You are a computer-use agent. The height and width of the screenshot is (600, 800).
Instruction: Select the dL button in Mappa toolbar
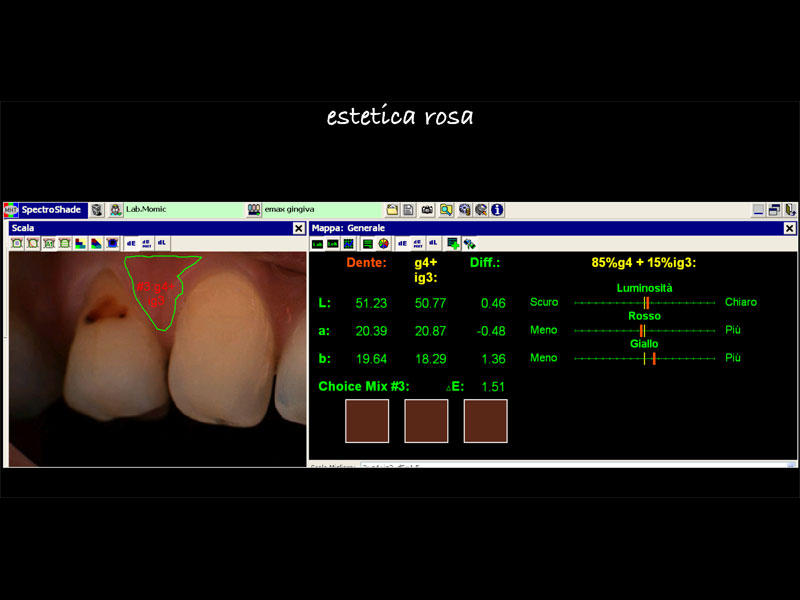click(433, 244)
